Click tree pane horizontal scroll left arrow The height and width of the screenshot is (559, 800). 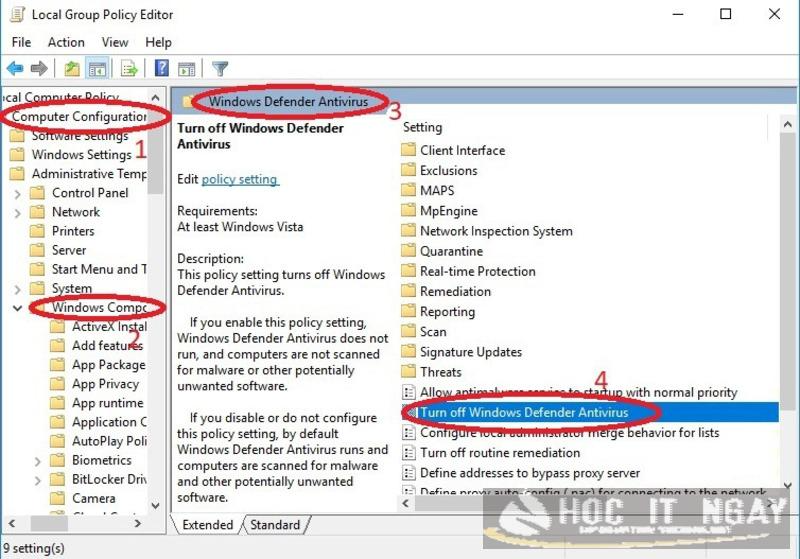pos(12,523)
